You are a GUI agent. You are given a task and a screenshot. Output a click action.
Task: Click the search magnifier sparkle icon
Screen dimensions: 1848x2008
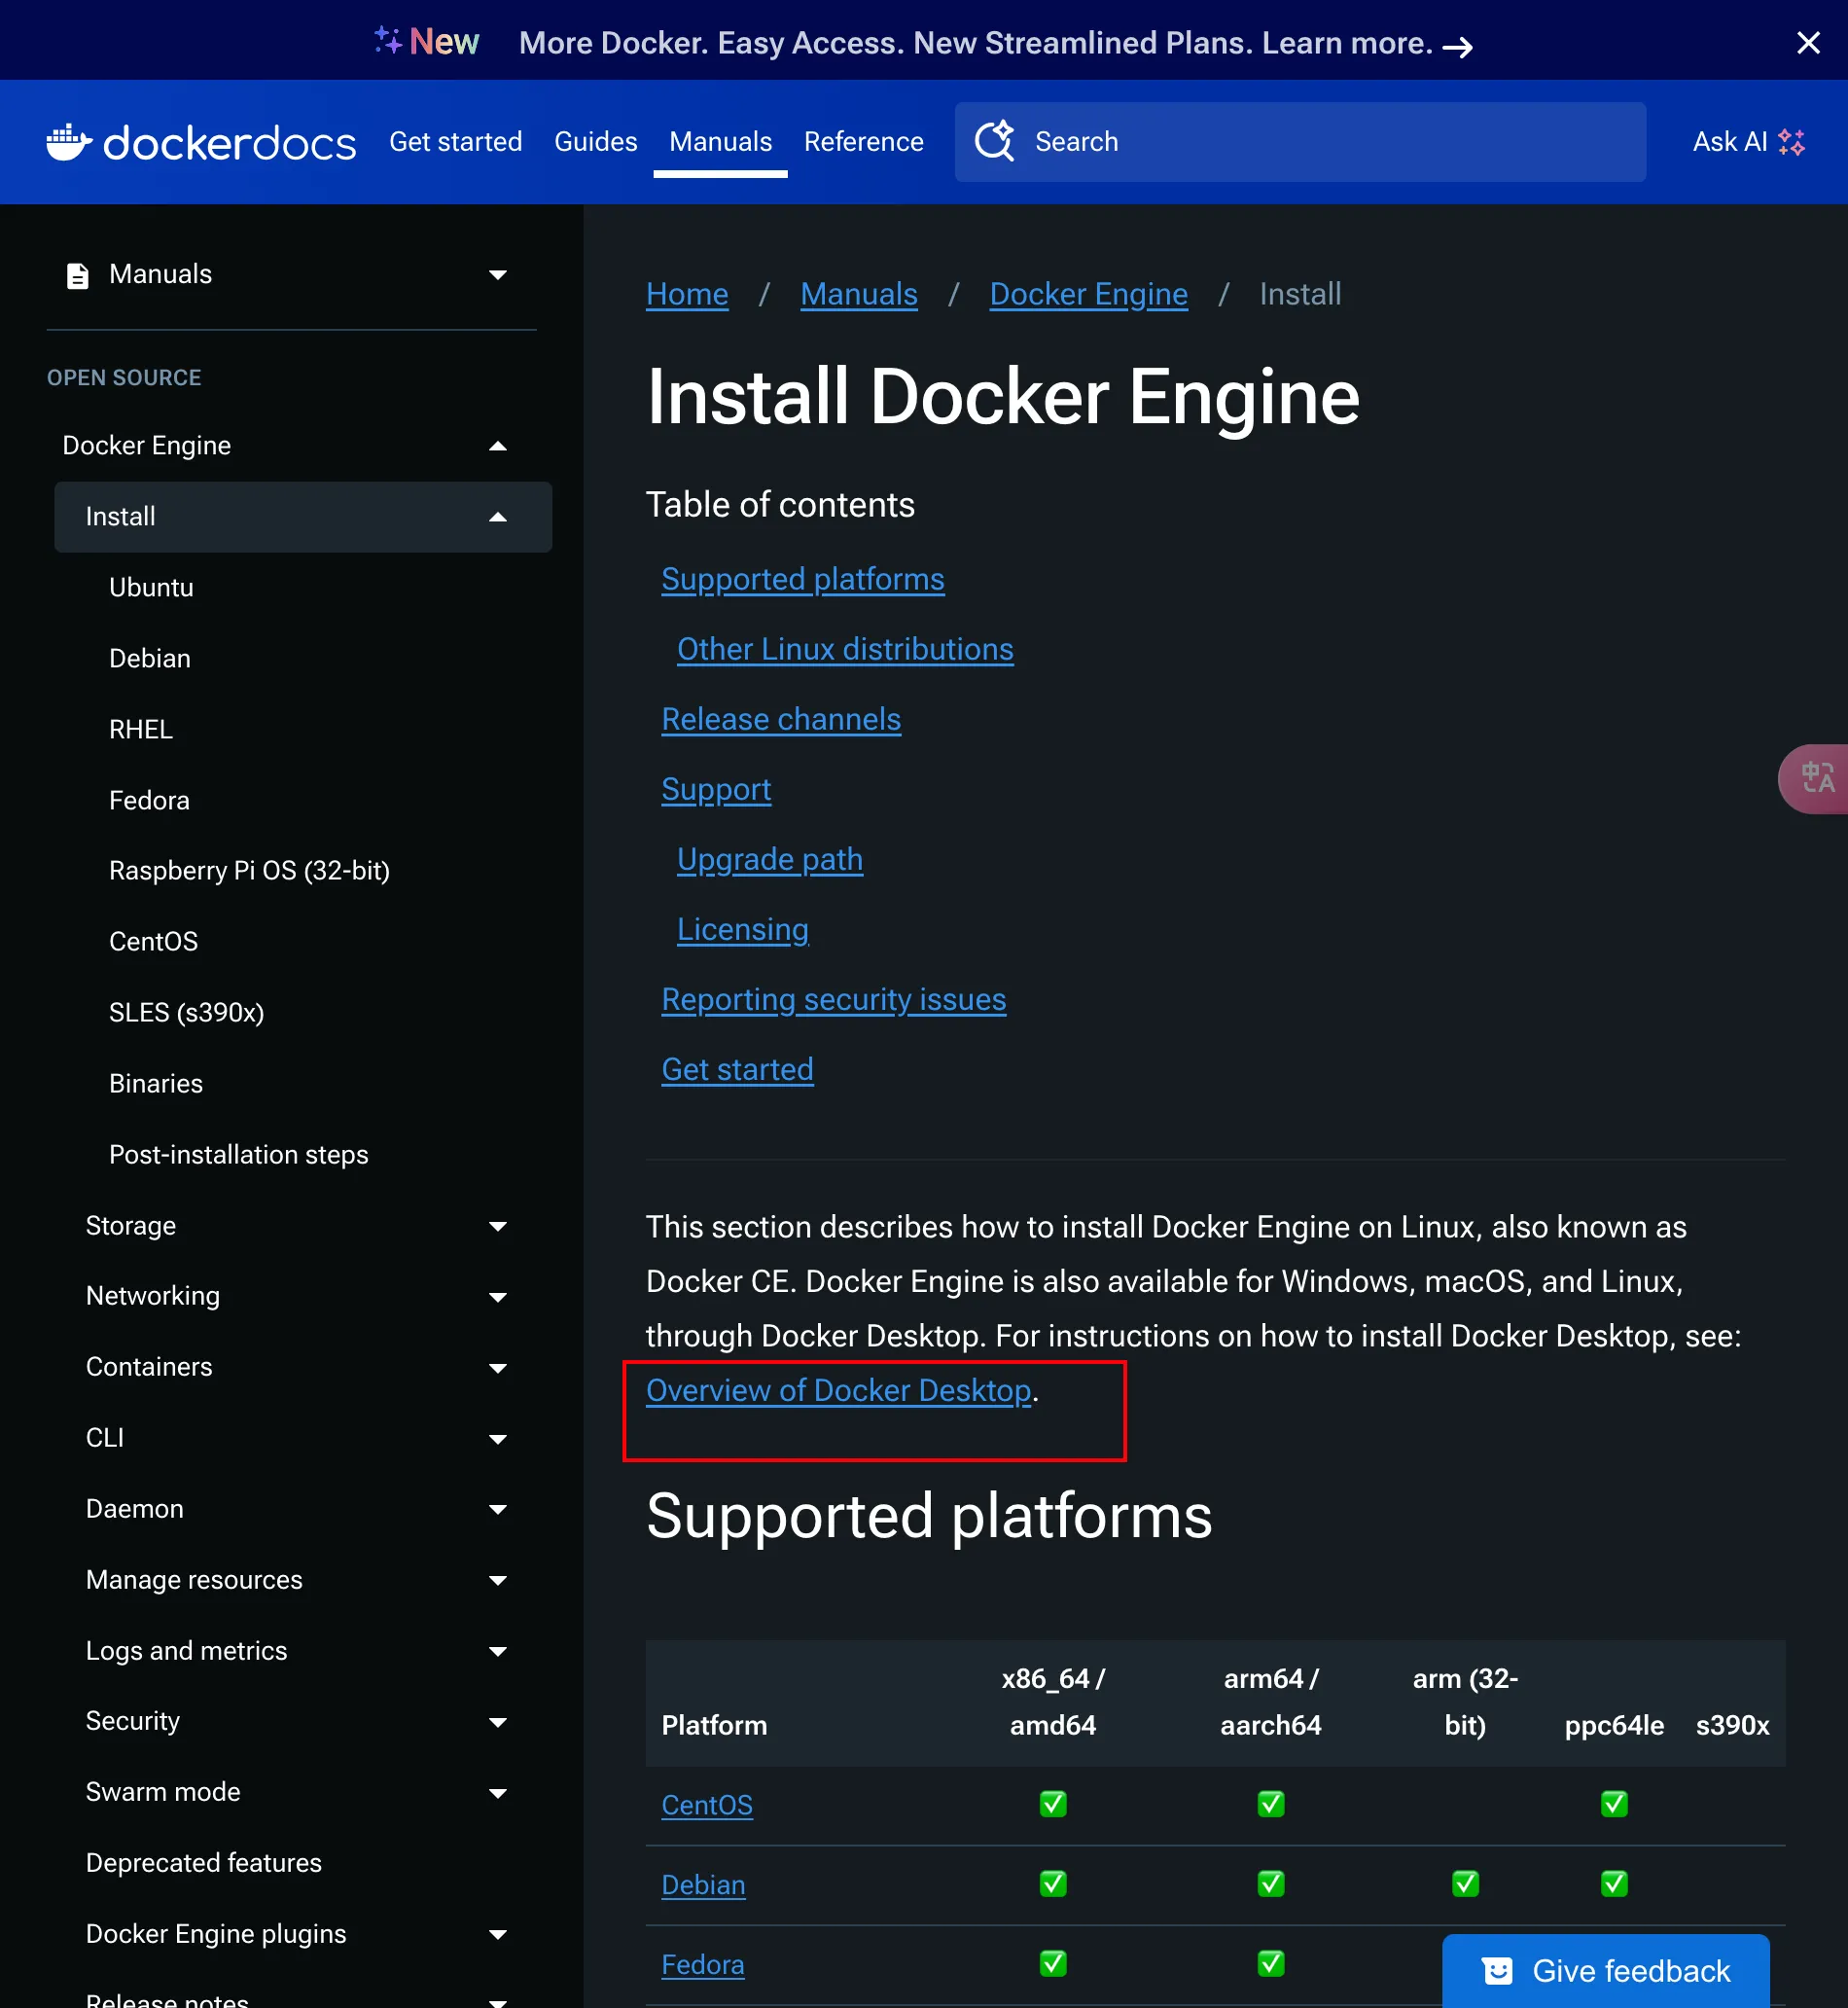(x=994, y=141)
